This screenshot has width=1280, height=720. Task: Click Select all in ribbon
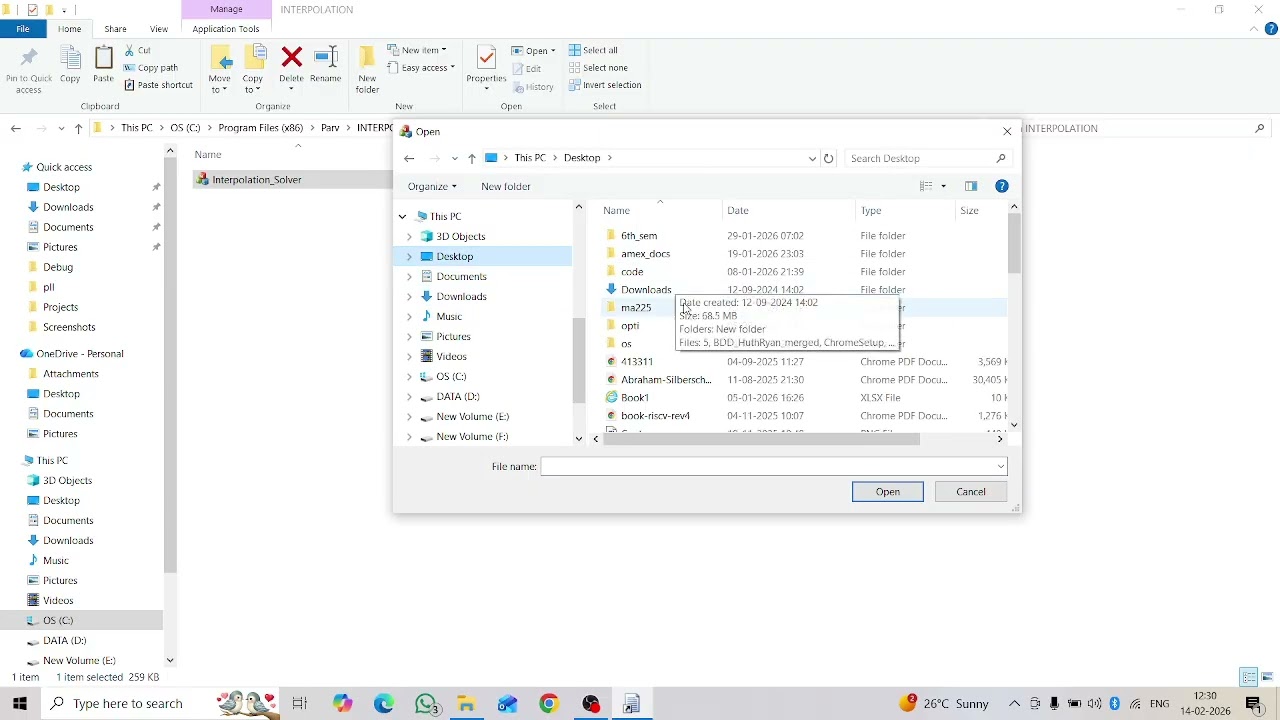pyautogui.click(x=594, y=50)
